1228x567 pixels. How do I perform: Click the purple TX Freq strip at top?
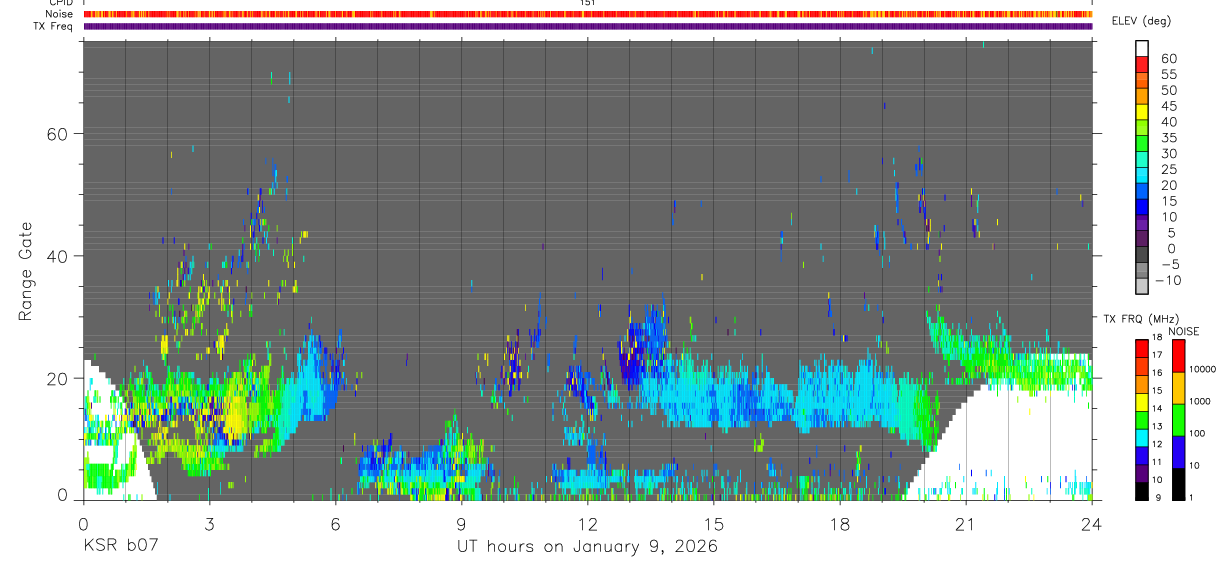[x=589, y=26]
